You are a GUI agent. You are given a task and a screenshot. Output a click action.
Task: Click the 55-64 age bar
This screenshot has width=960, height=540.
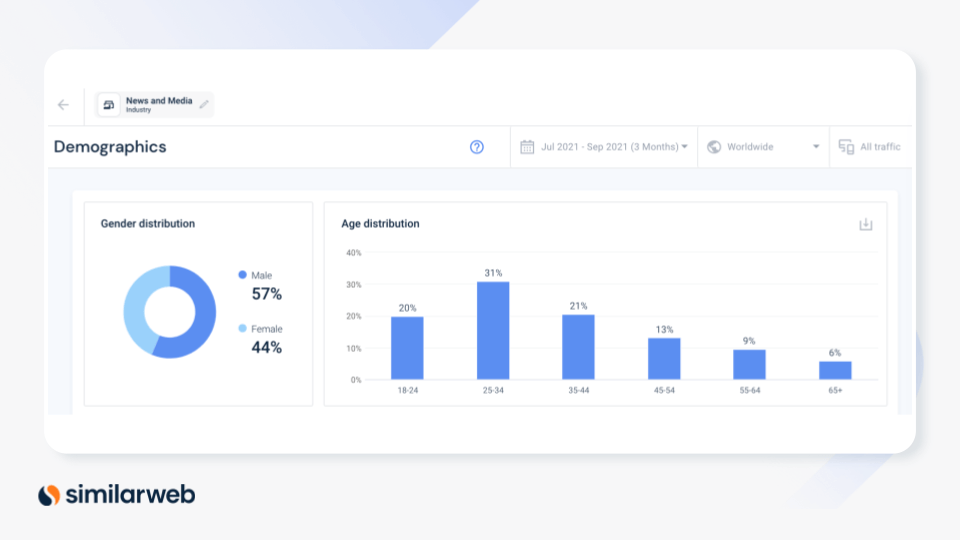coord(749,365)
